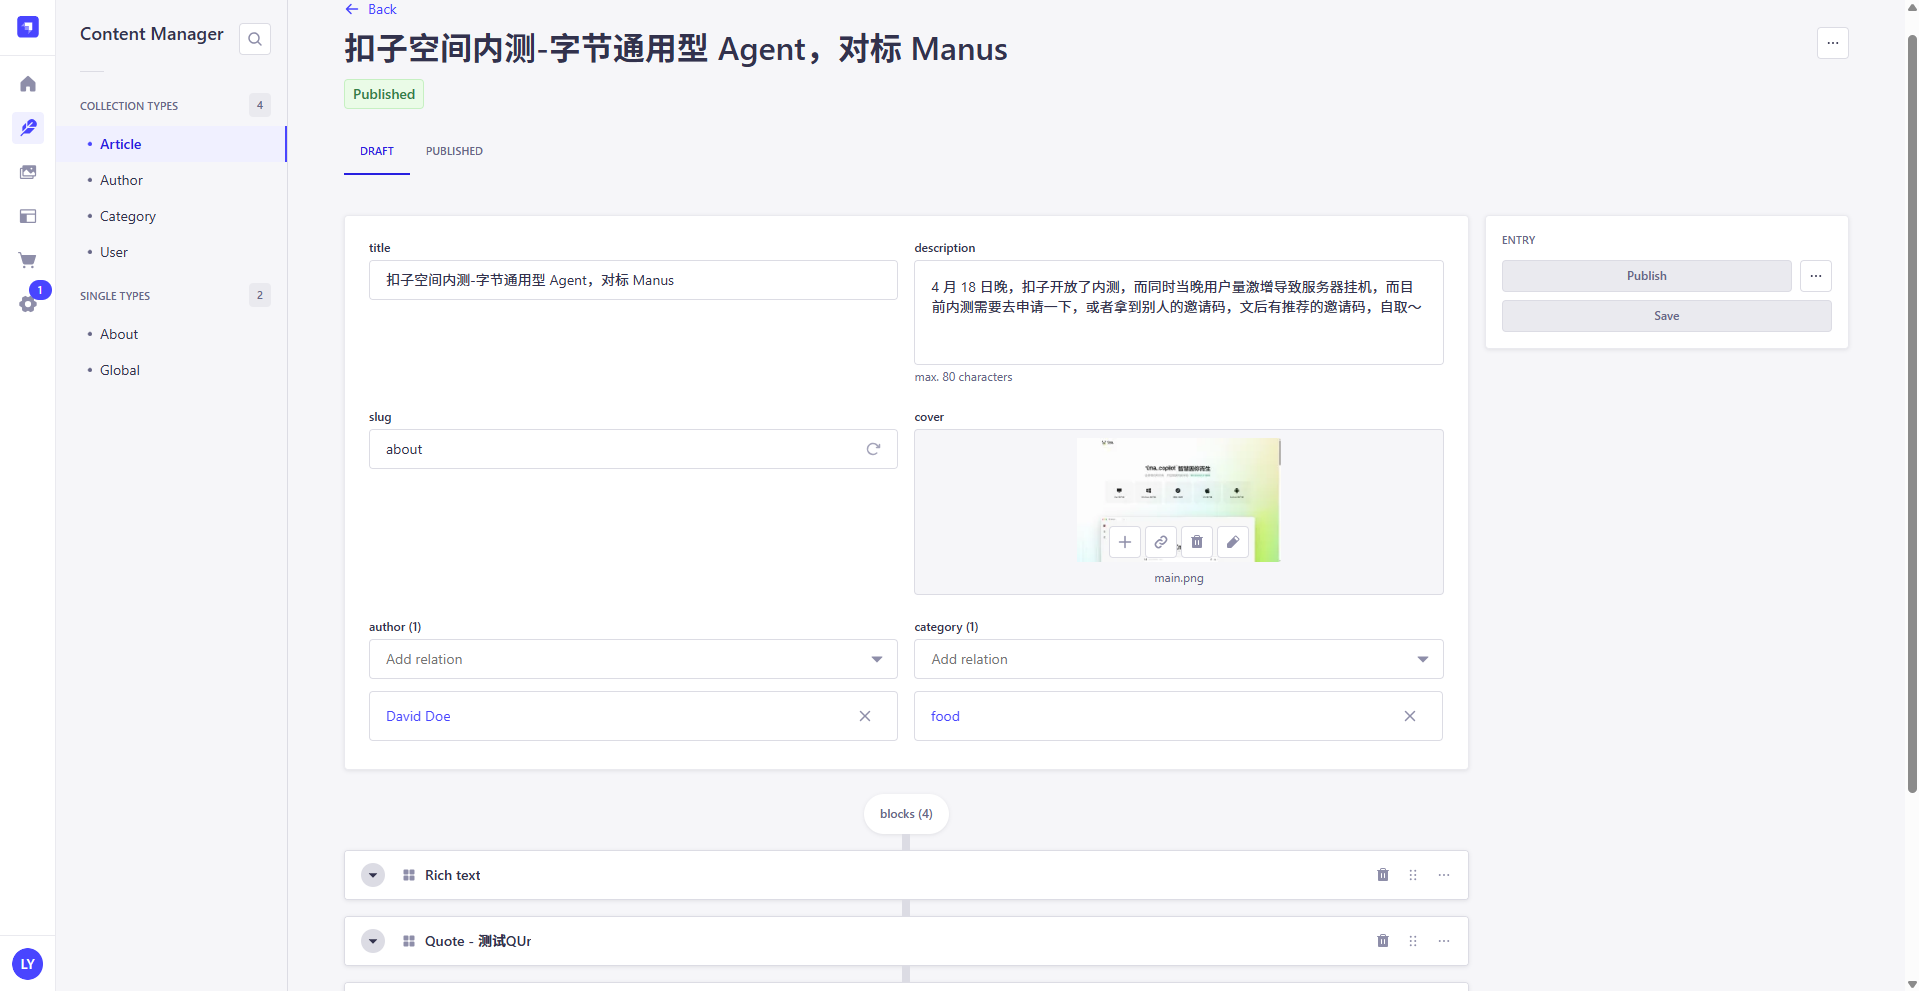1919x991 pixels.
Task: Focus the title input field
Action: click(x=633, y=280)
